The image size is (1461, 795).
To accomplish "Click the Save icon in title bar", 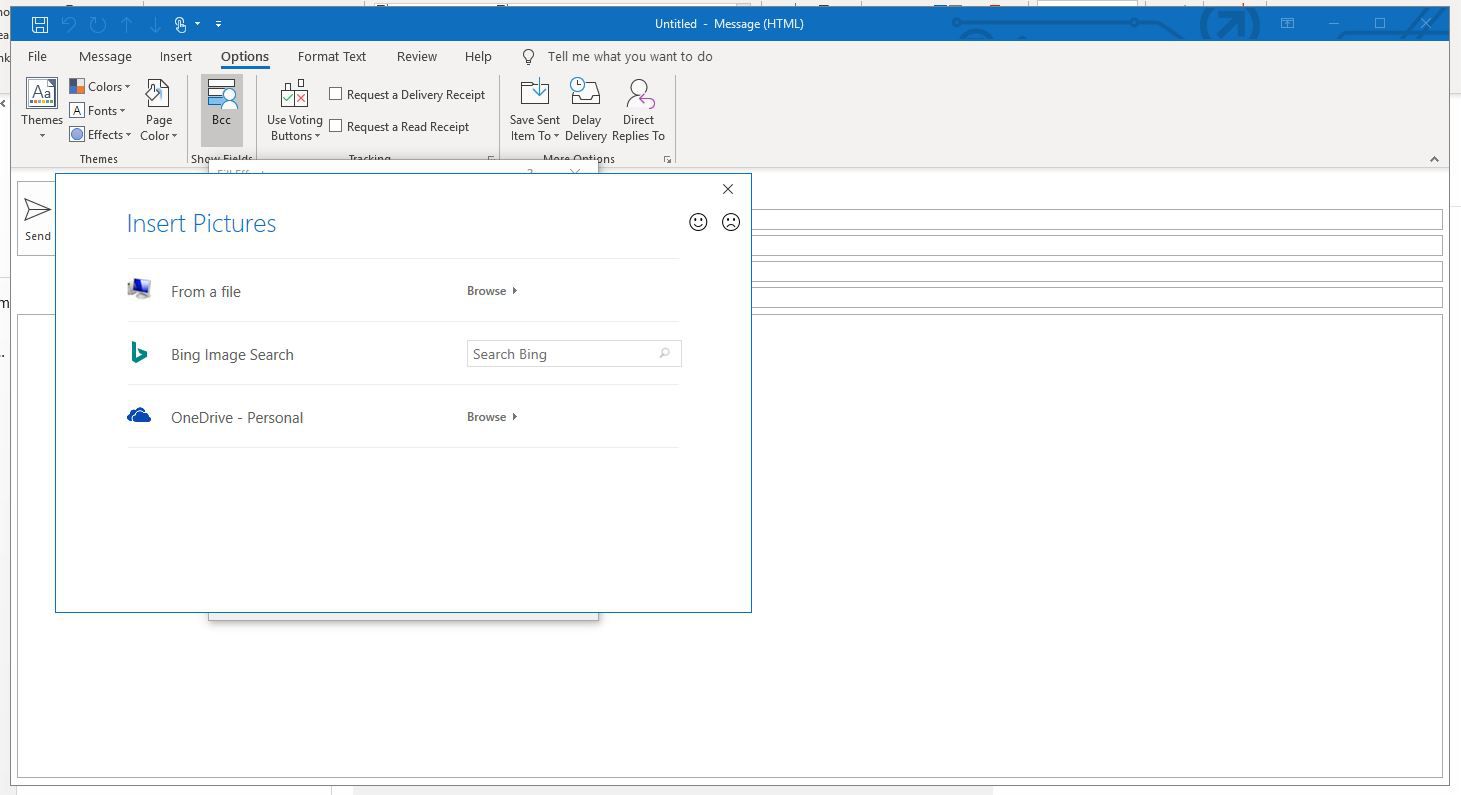I will (40, 24).
